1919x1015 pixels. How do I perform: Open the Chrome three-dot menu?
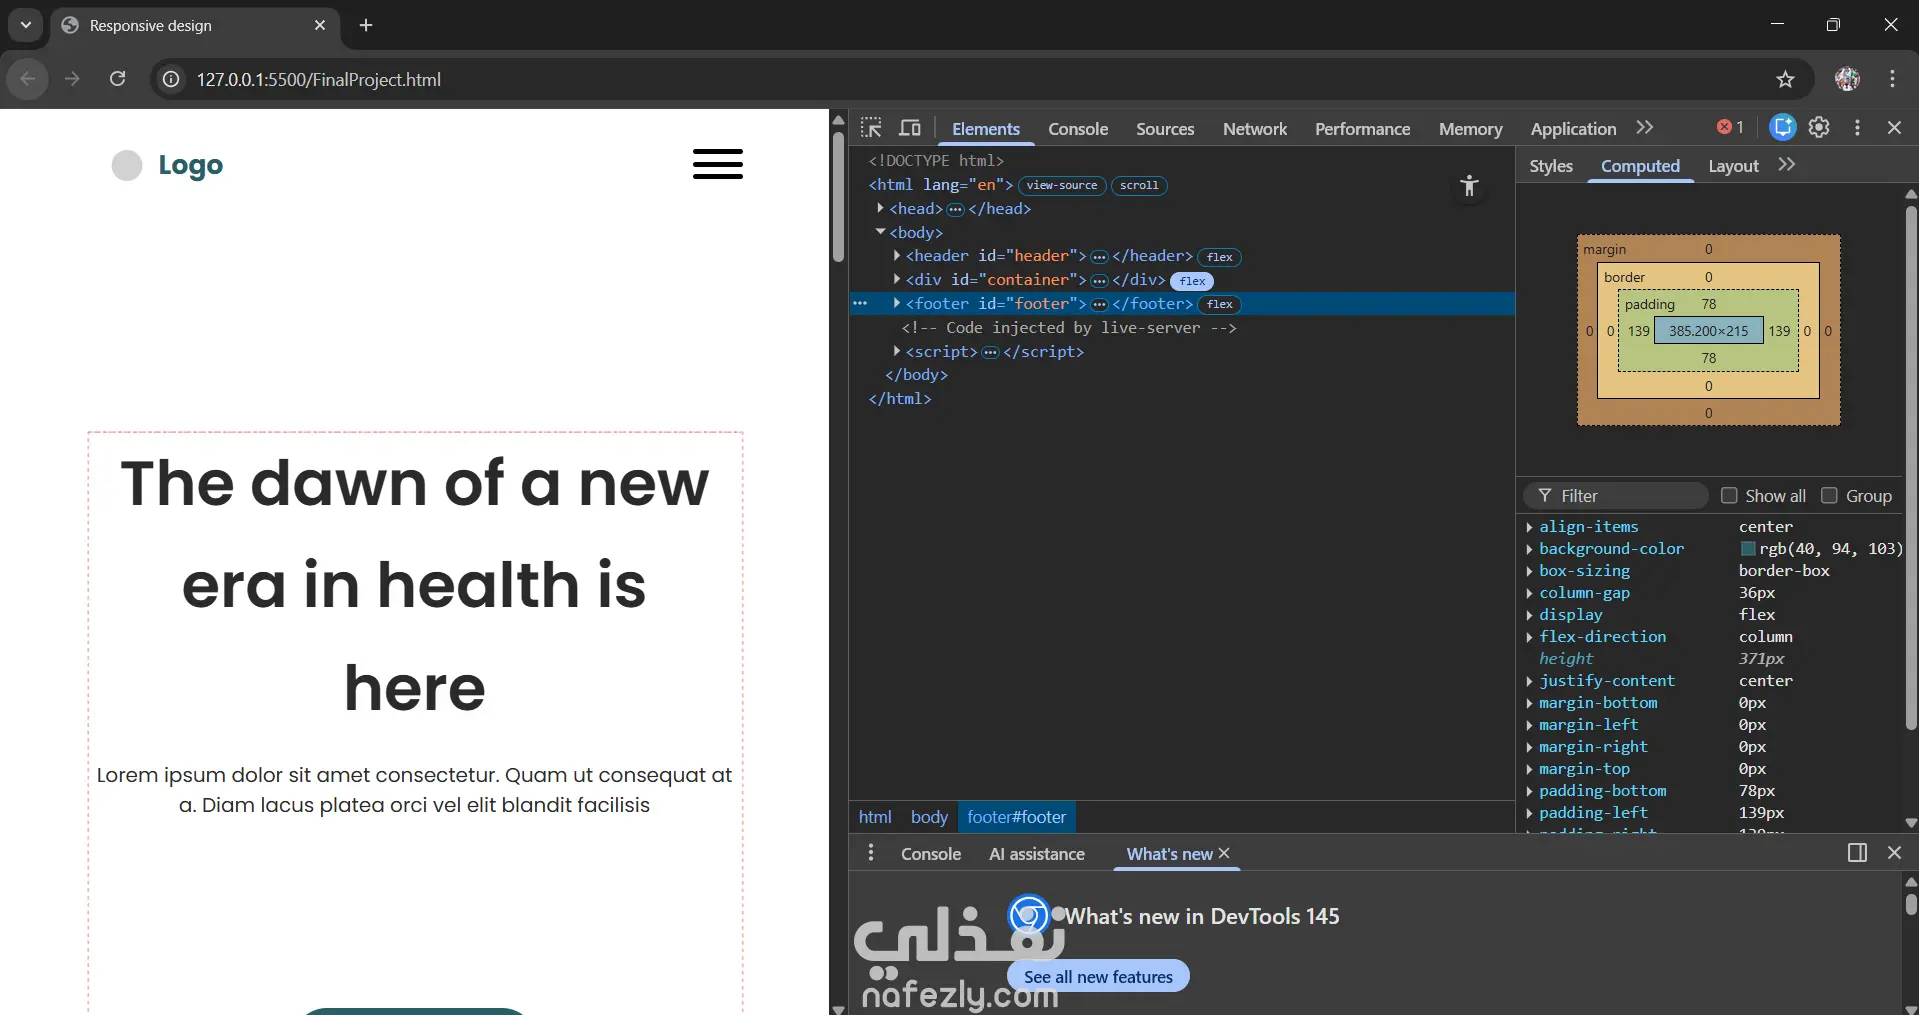click(1892, 79)
